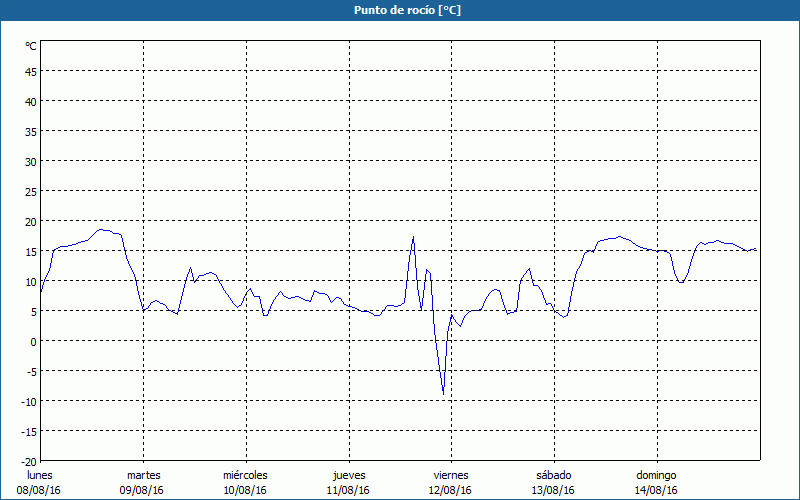Viewport: 800px width, 500px height.
Task: Click the sharp blue peak before viernes
Action: click(x=413, y=238)
